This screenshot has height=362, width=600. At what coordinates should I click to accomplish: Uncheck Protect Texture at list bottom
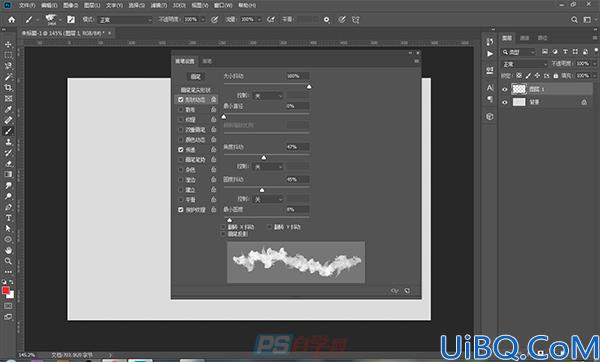(181, 210)
